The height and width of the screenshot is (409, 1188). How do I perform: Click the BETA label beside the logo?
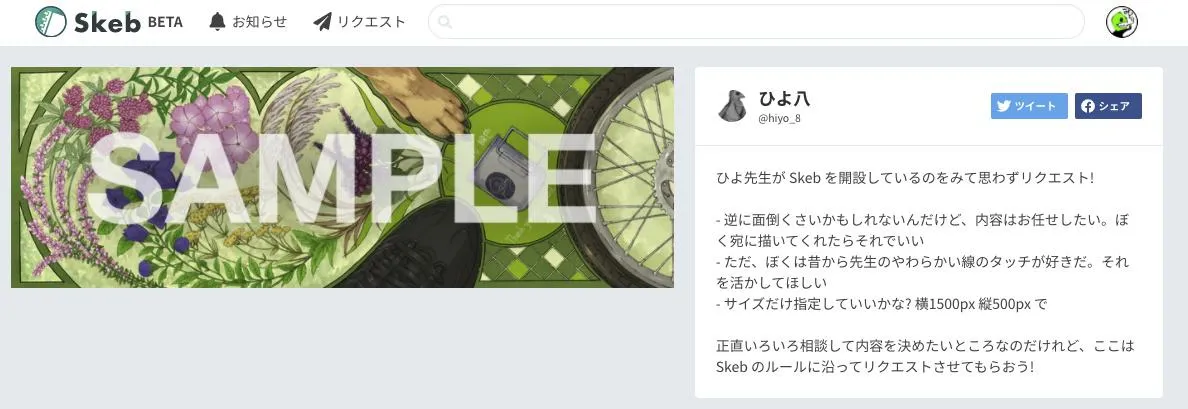coord(165,23)
